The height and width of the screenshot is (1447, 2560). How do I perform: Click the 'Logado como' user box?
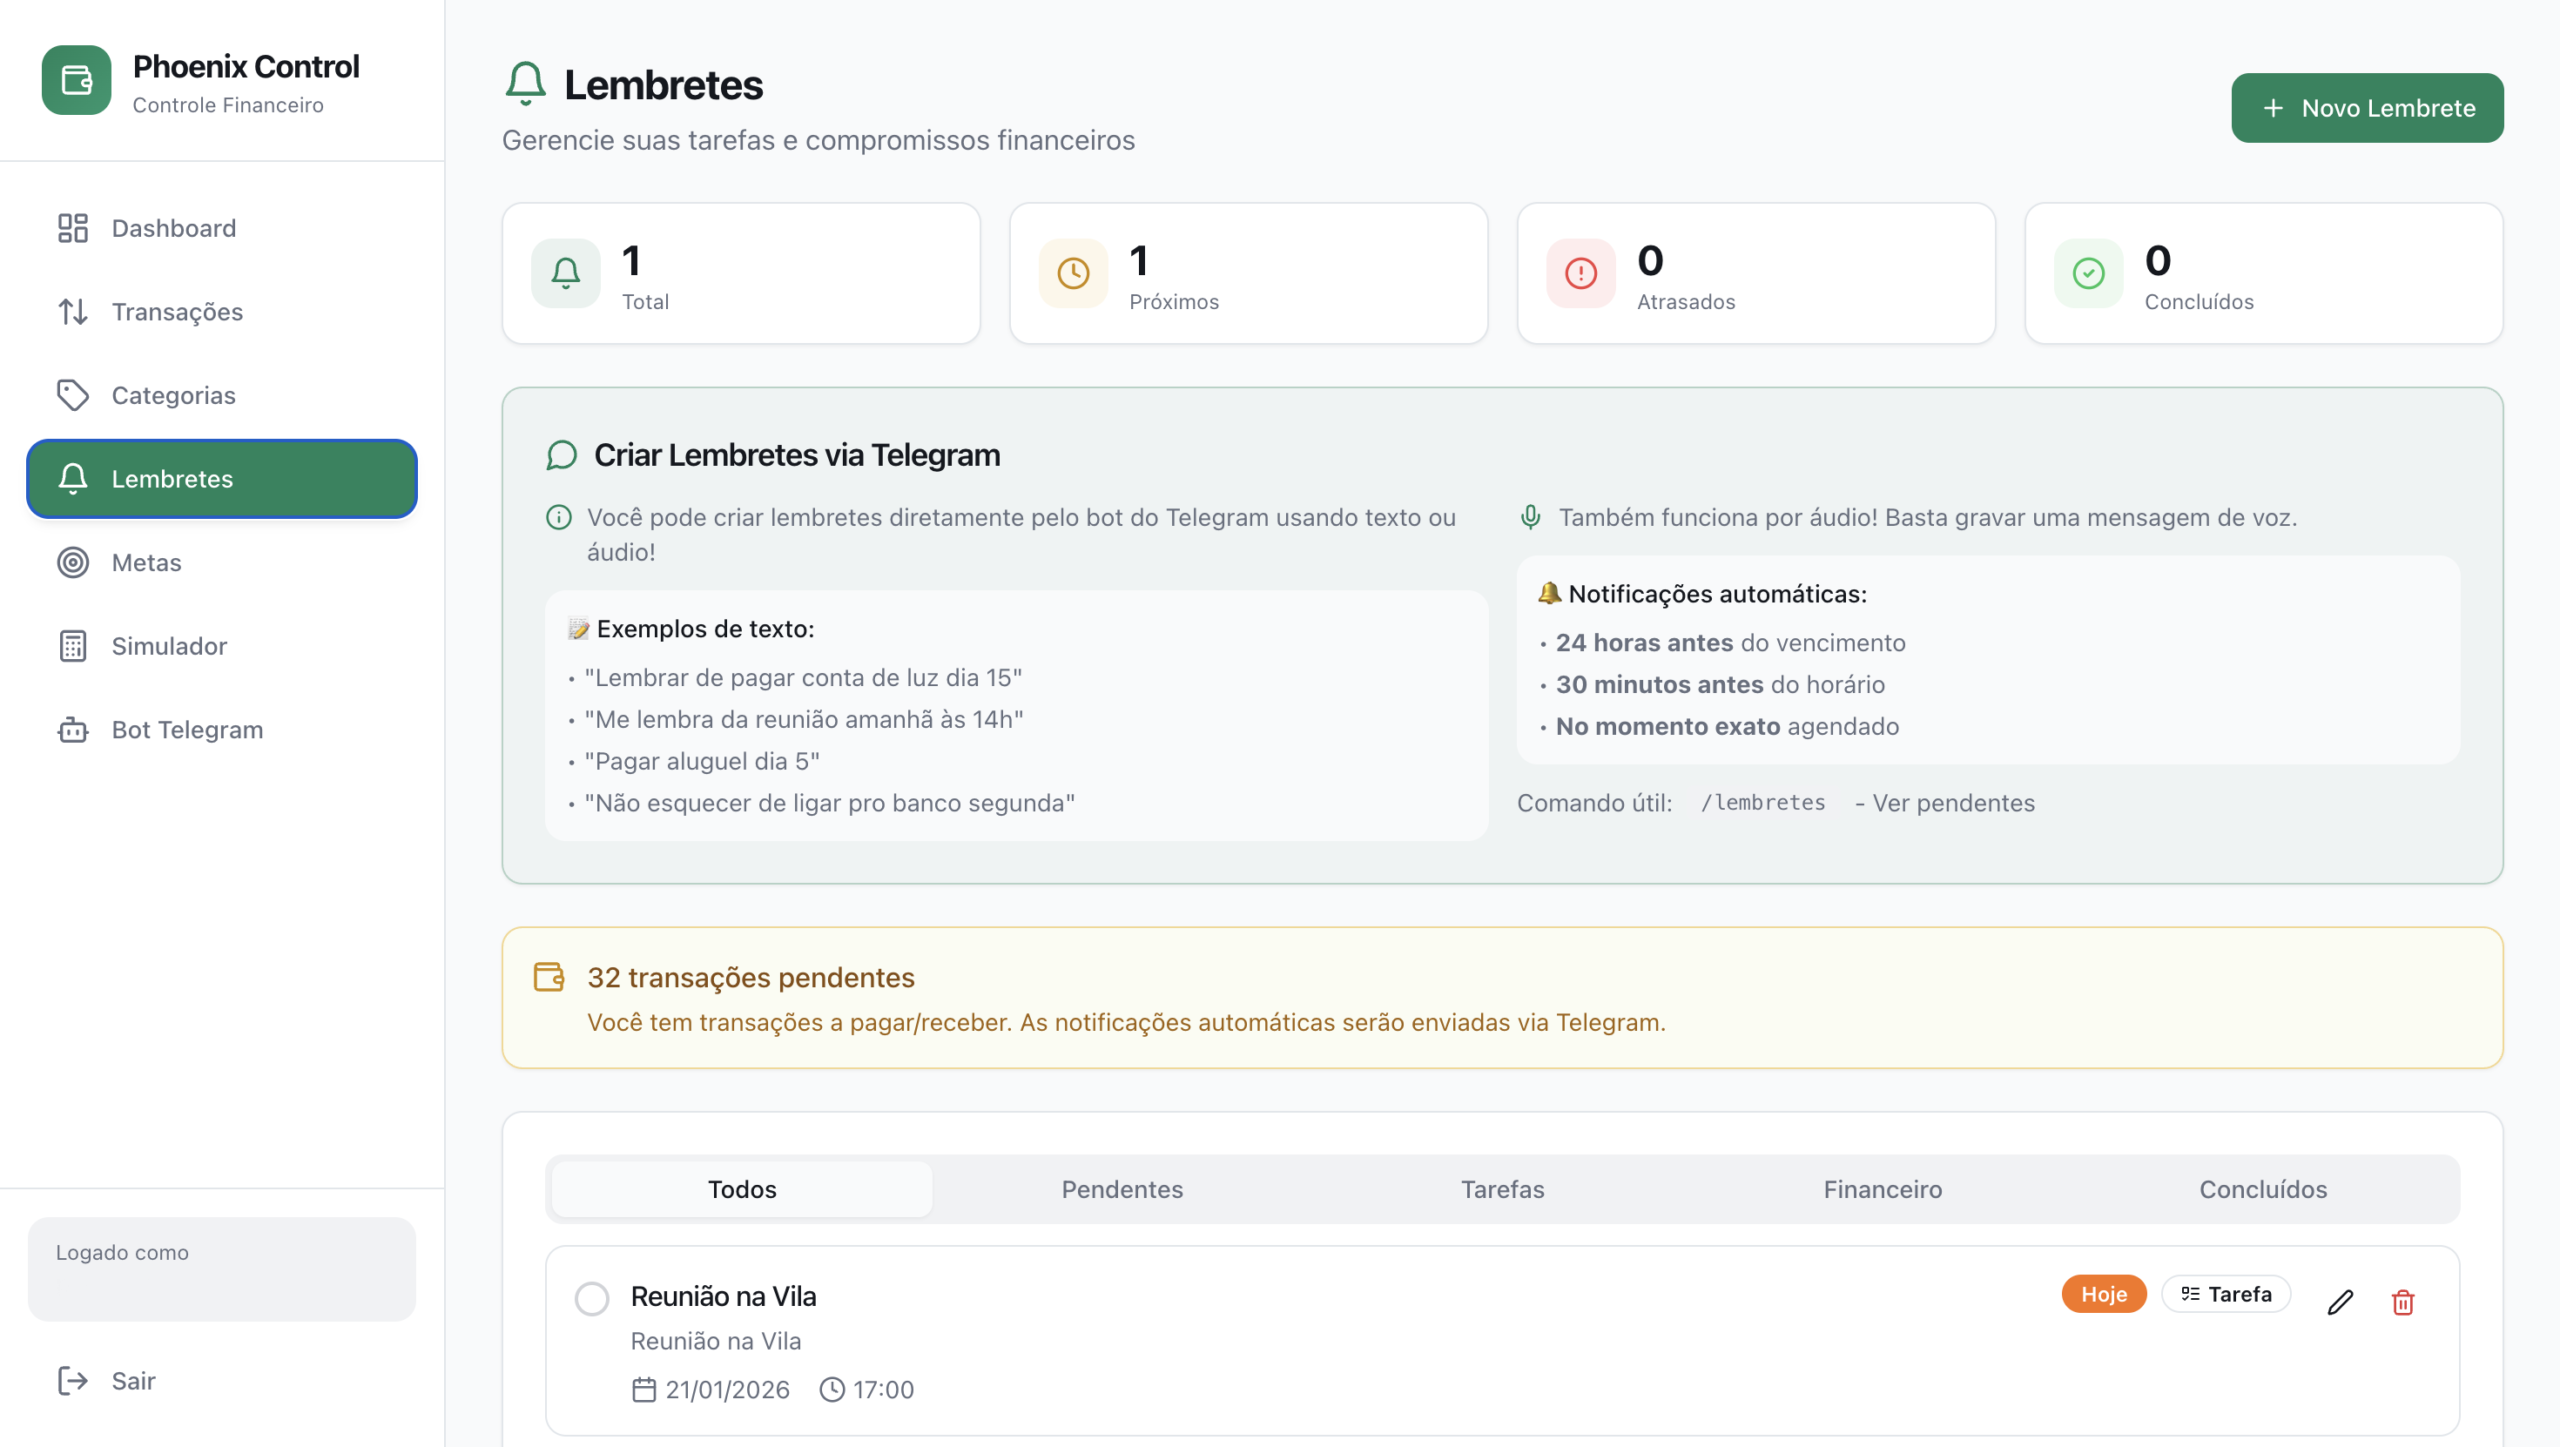[222, 1269]
